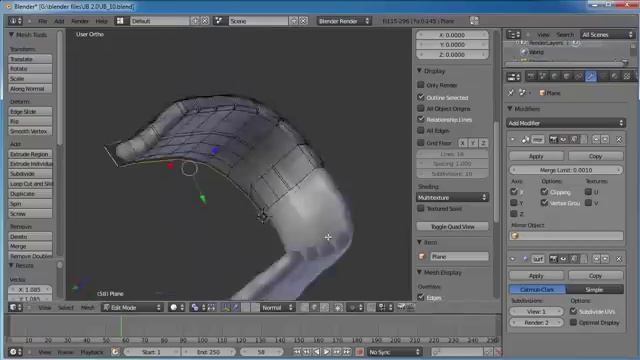
Task: Open the Render properties tab icon
Action: click(x=531, y=76)
